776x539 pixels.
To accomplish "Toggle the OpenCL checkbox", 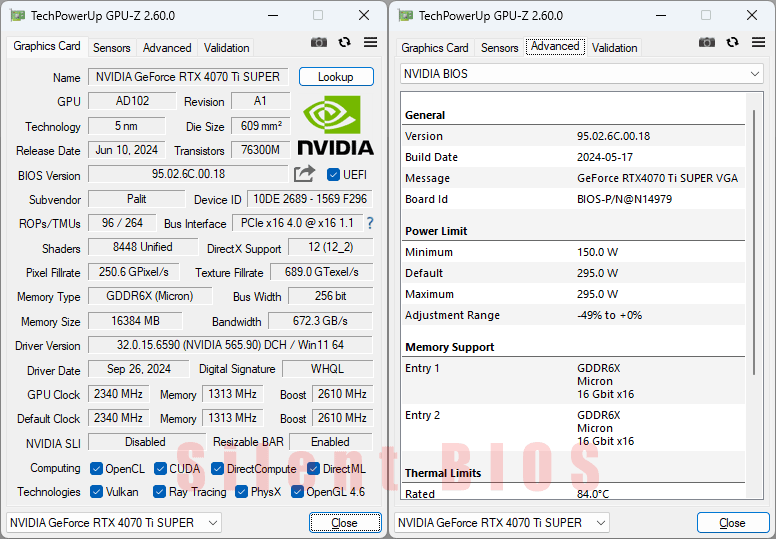I will (97, 469).
